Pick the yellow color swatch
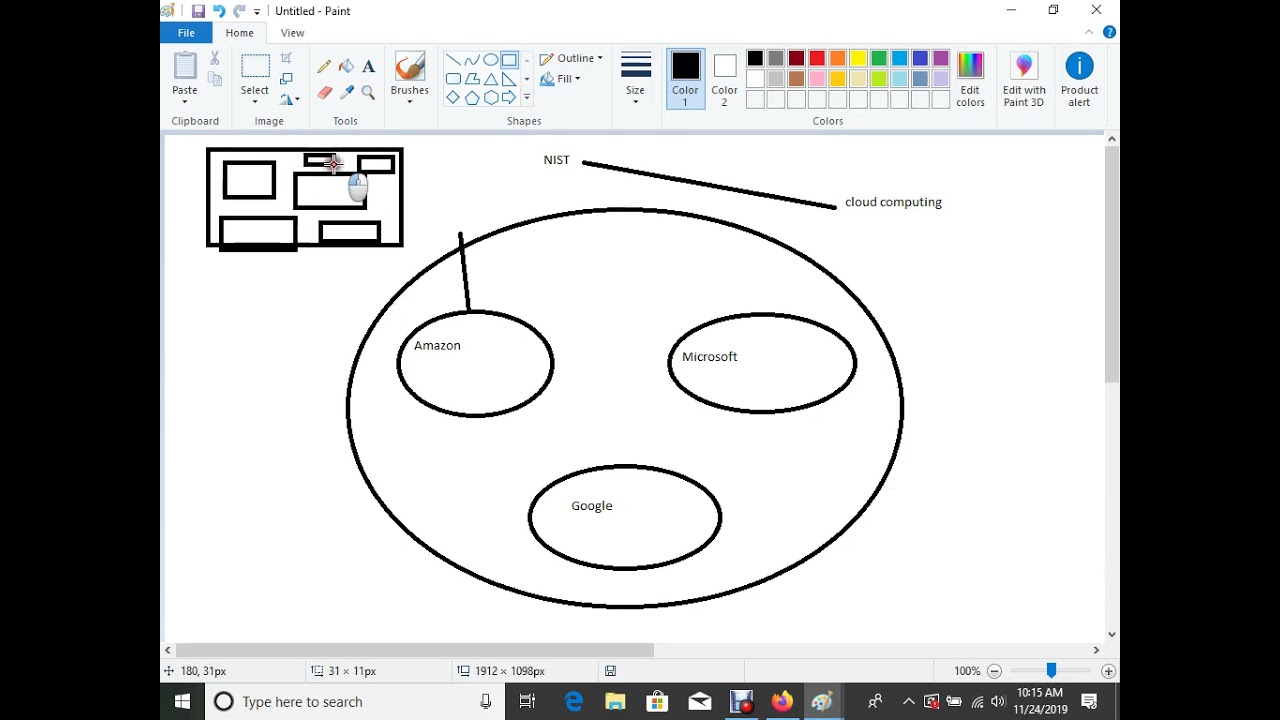This screenshot has width=1280, height=720. tap(858, 58)
